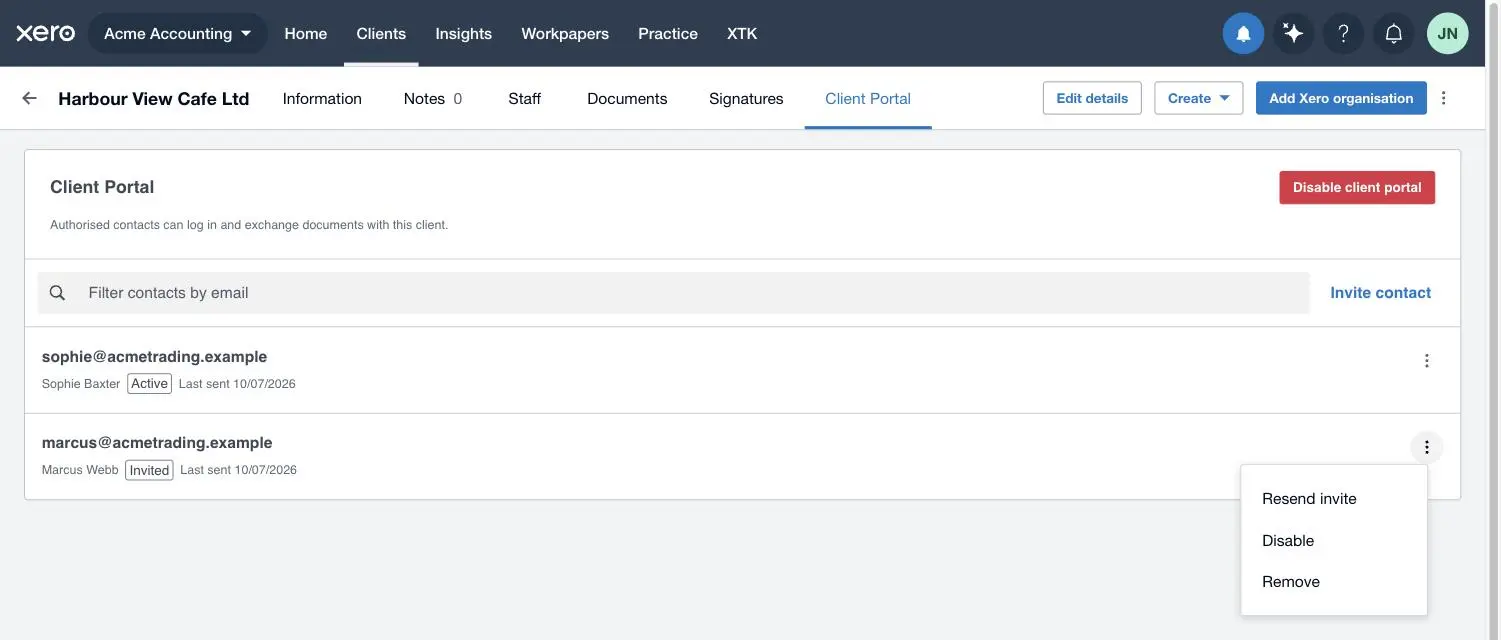
Task: Open the kebab menu for sophie@acmetrading.example
Action: pos(1427,361)
